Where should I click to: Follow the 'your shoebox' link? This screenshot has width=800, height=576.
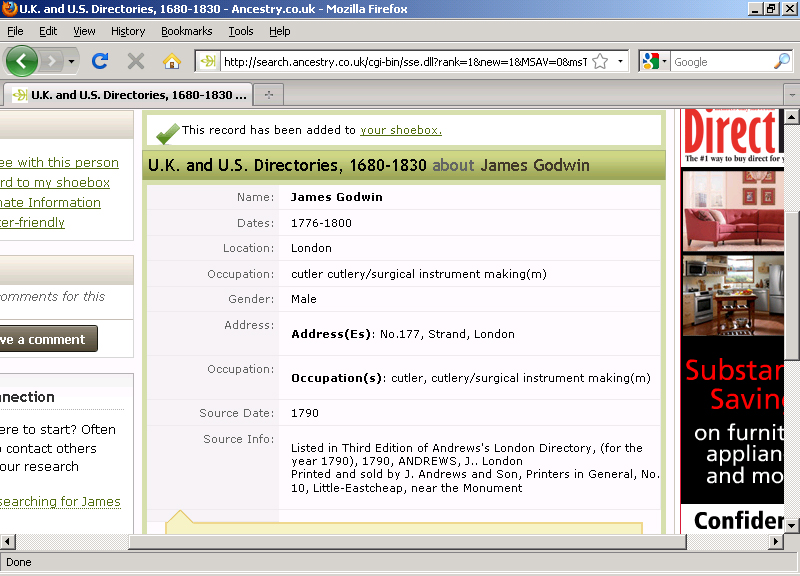tap(401, 130)
